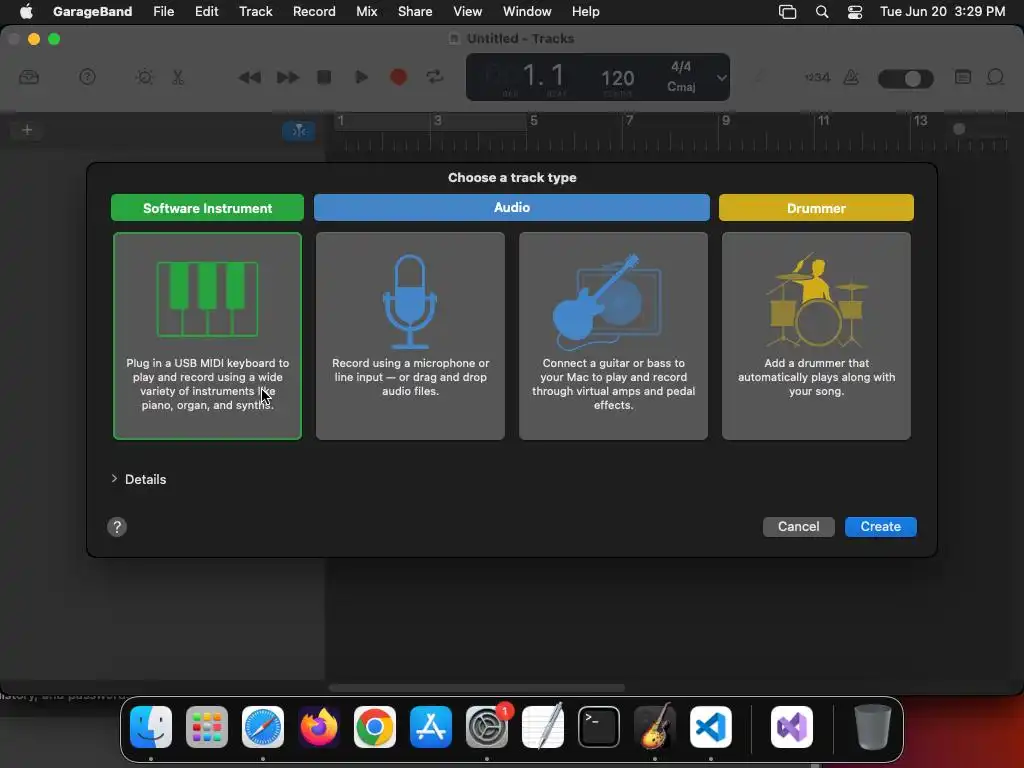Open the Loop Browser toolbar icon

[x=995, y=77]
